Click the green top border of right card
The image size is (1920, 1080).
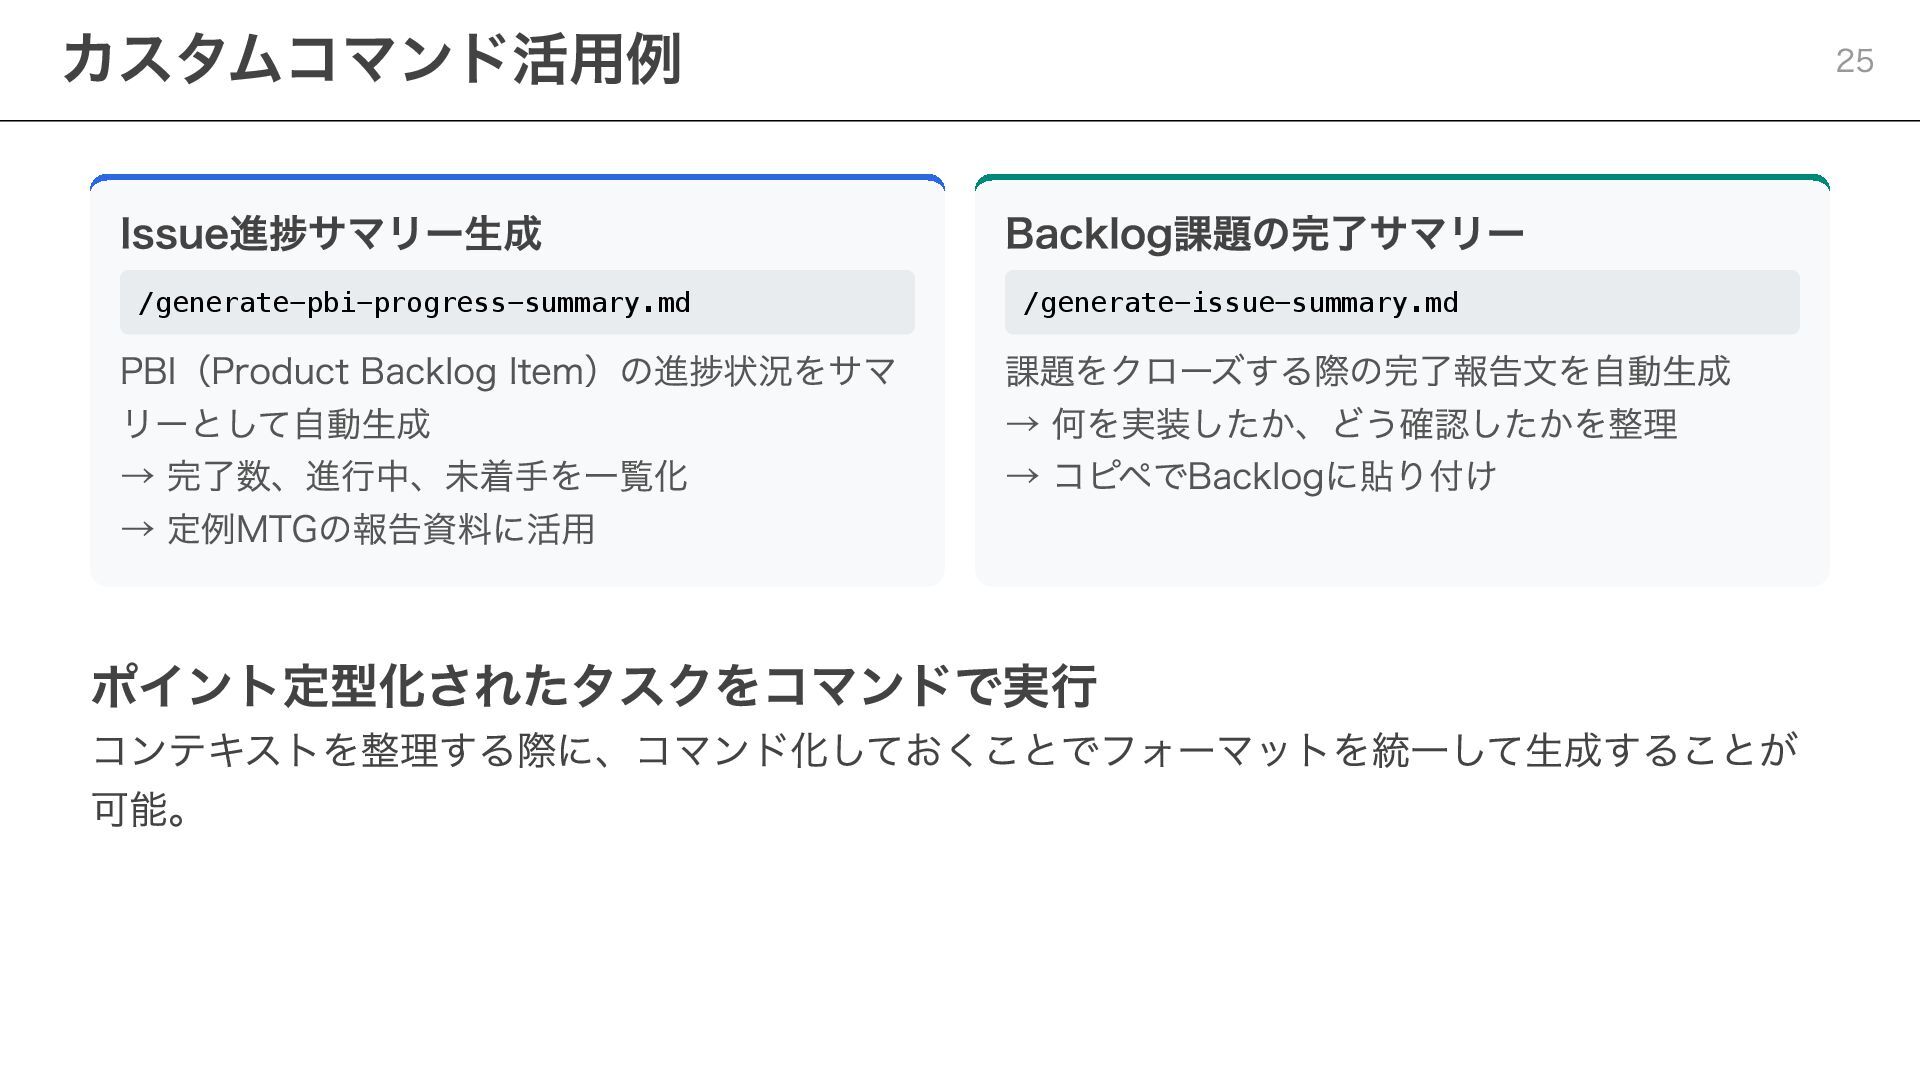[x=1402, y=178]
